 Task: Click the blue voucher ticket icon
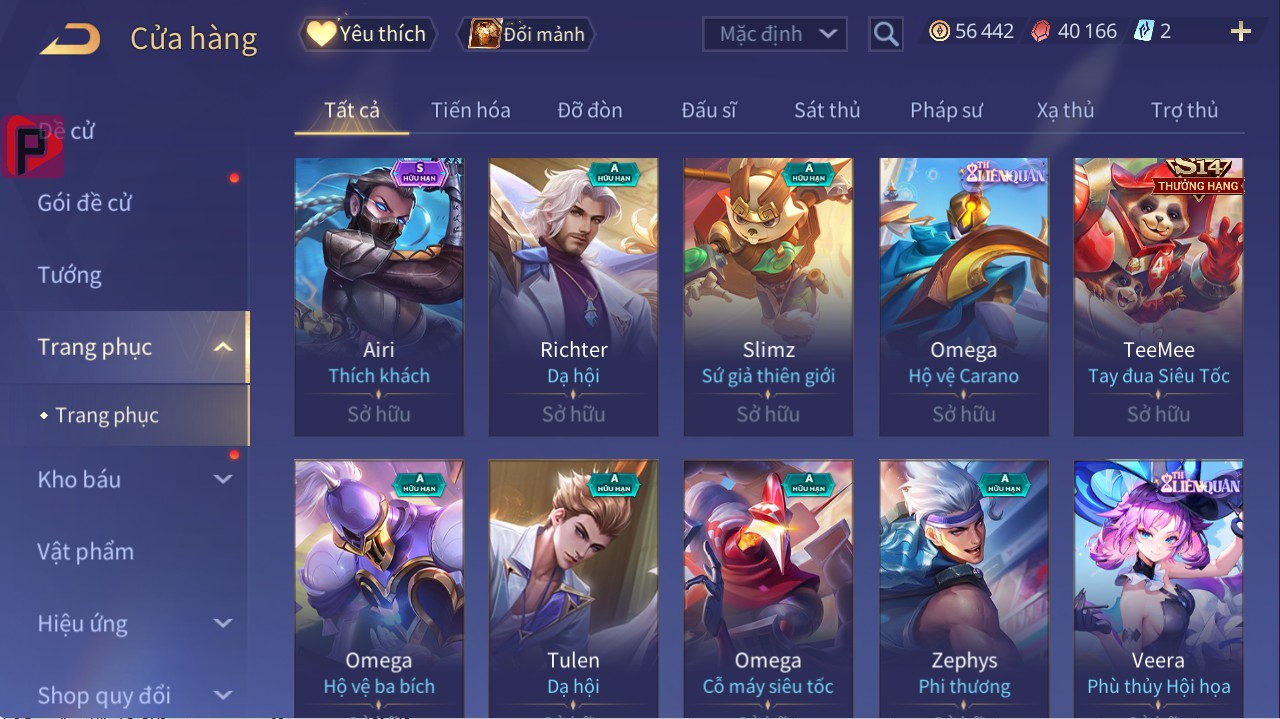[x=1143, y=32]
